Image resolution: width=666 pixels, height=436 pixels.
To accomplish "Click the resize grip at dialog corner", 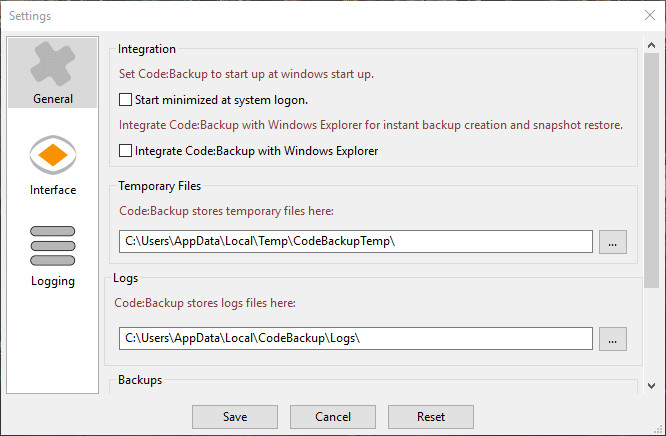I will click(x=658, y=429).
